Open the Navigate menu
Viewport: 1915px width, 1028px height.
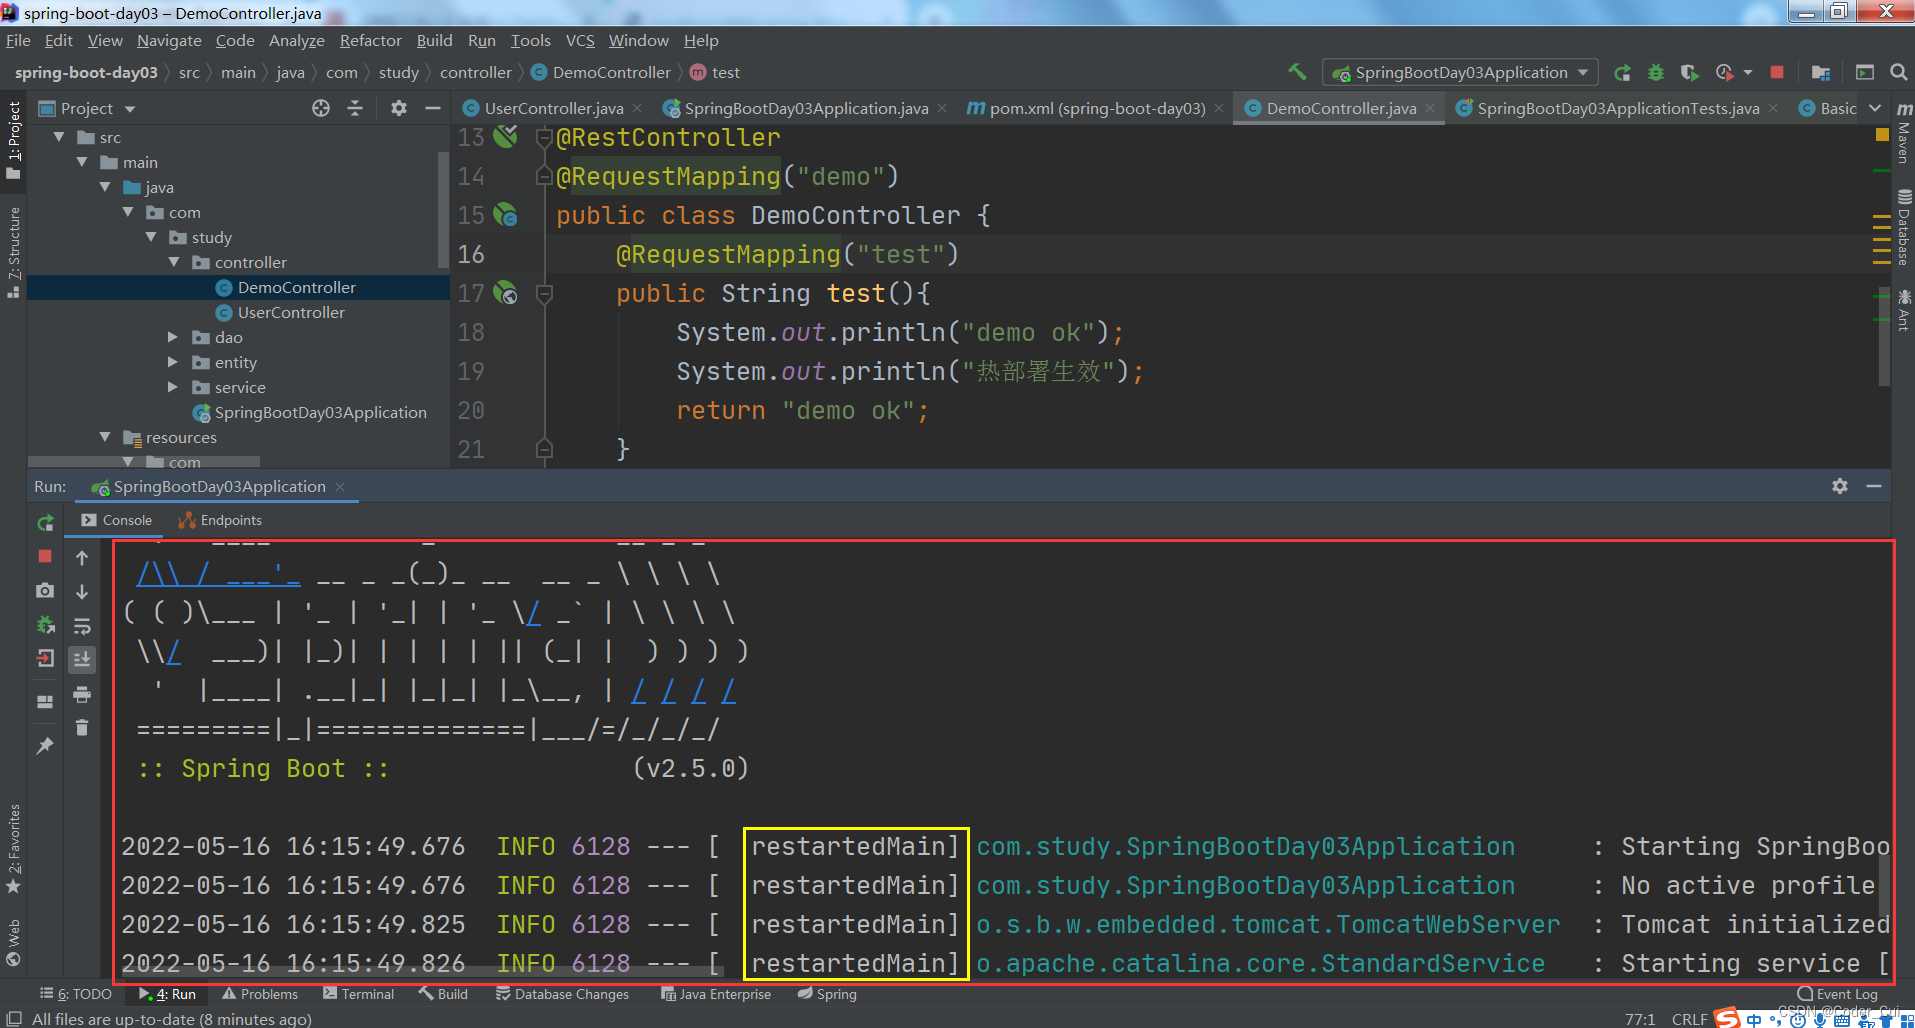[x=169, y=41]
